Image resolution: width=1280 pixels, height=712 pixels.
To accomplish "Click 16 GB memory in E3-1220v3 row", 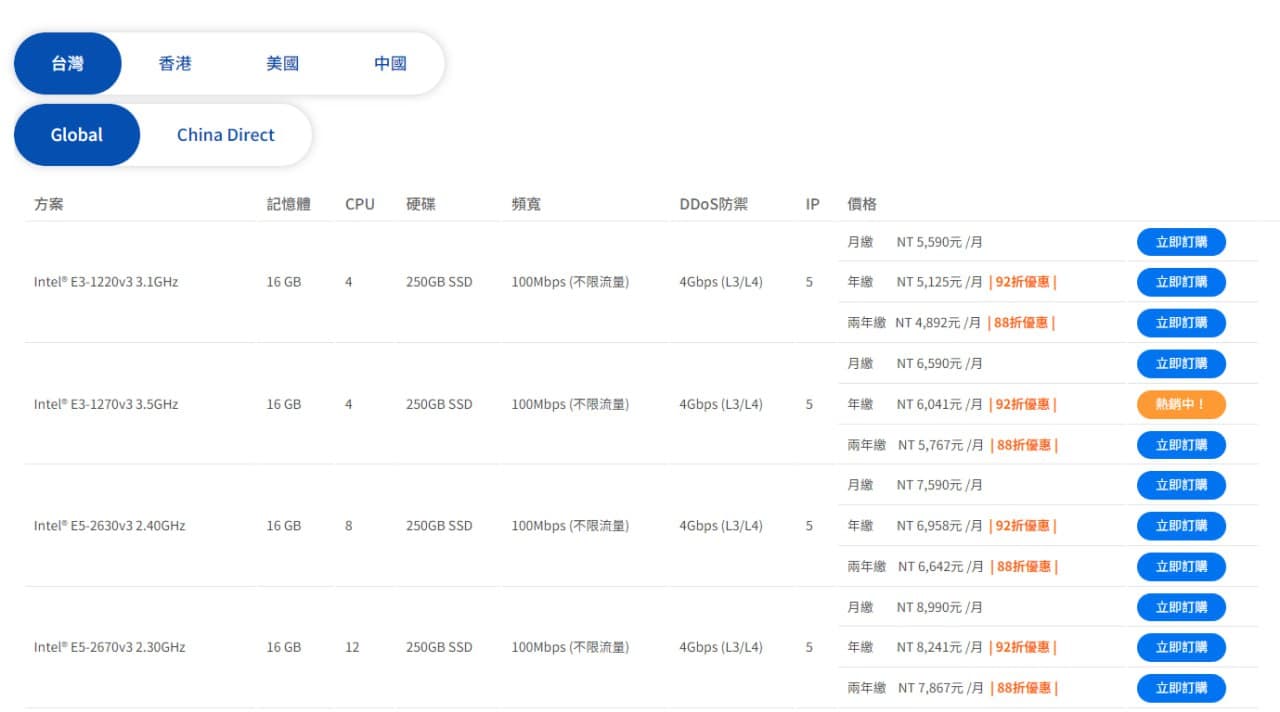I will (x=284, y=282).
